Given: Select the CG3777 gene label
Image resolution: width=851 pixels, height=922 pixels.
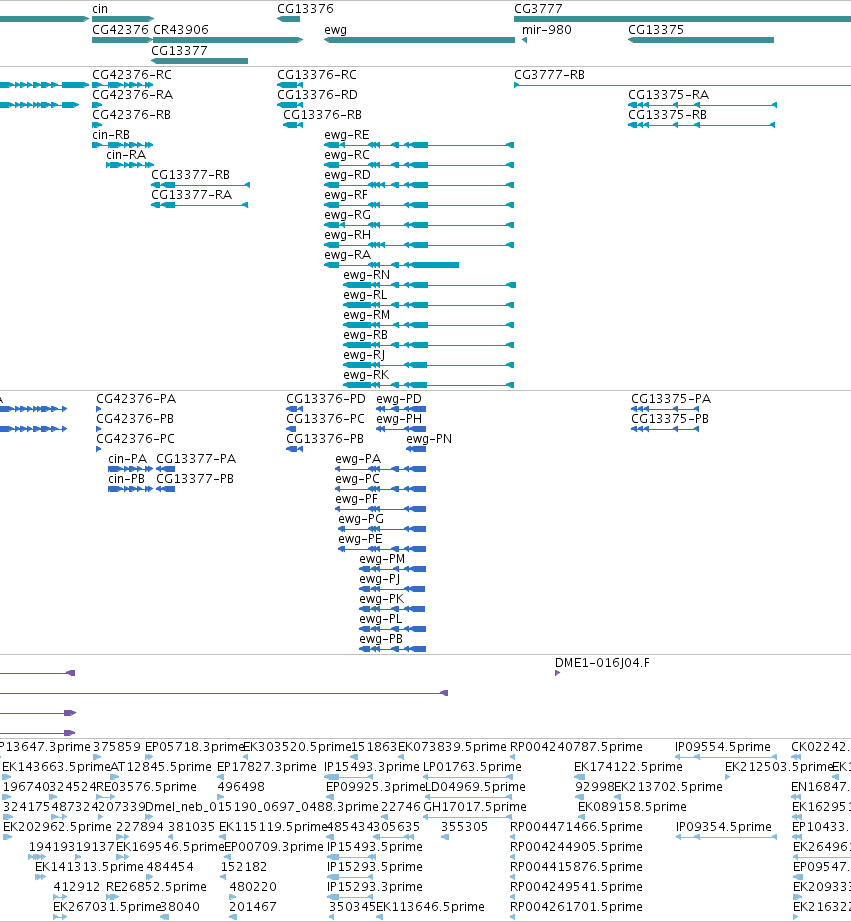Looking at the screenshot, I should coord(538,9).
